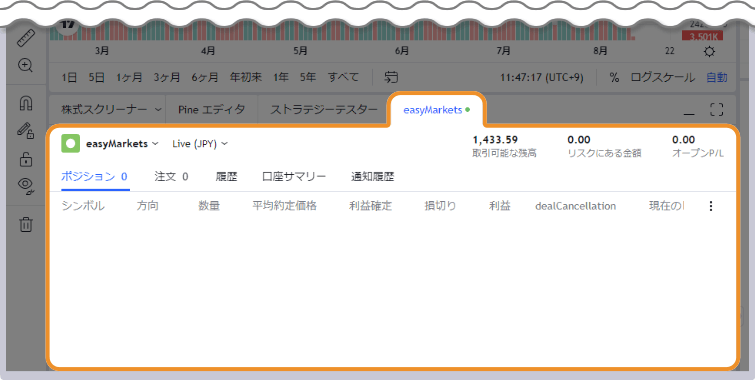The image size is (755, 380).
Task: Switch to the 口座サマリー tab
Action: click(x=294, y=177)
